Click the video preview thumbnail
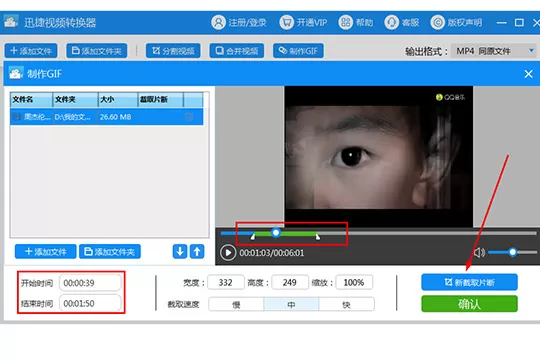This screenshot has height=360, width=540. click(x=378, y=156)
